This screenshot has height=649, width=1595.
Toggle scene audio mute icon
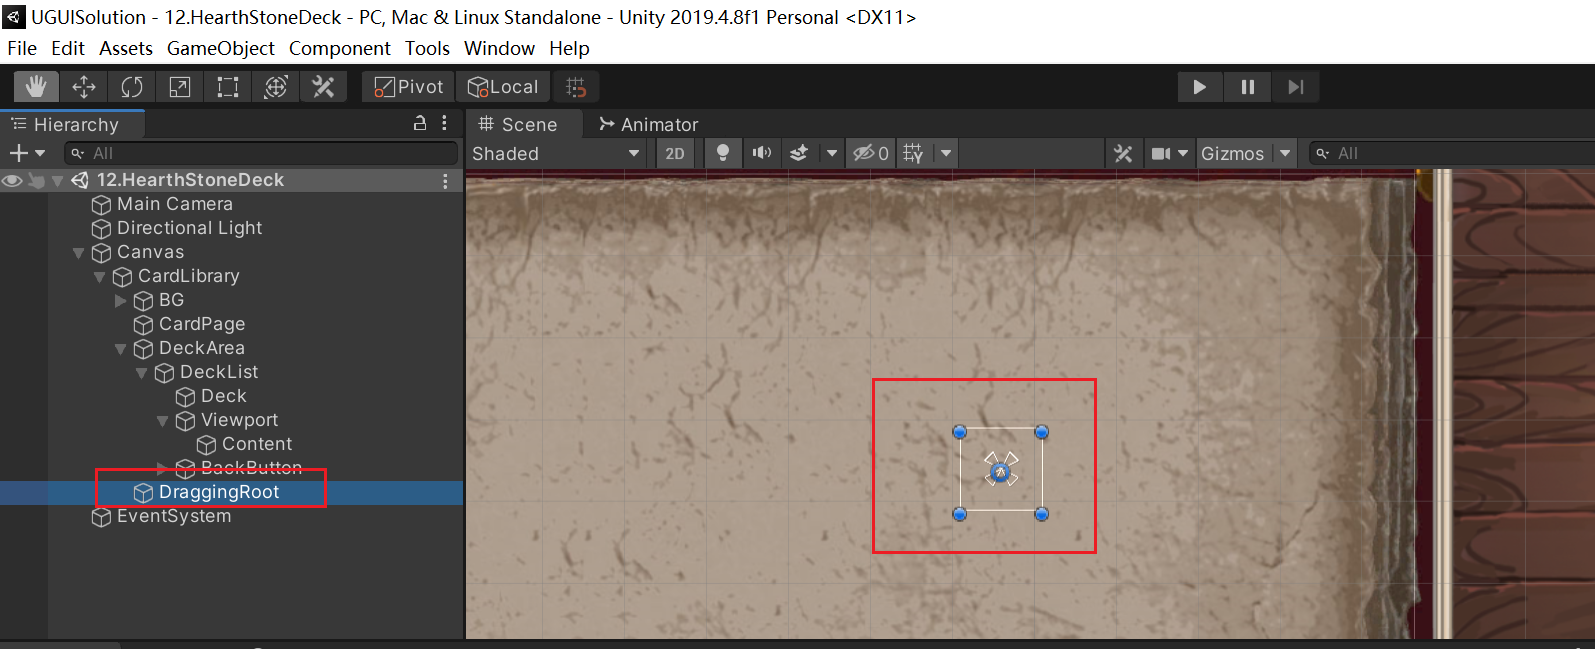(x=762, y=153)
